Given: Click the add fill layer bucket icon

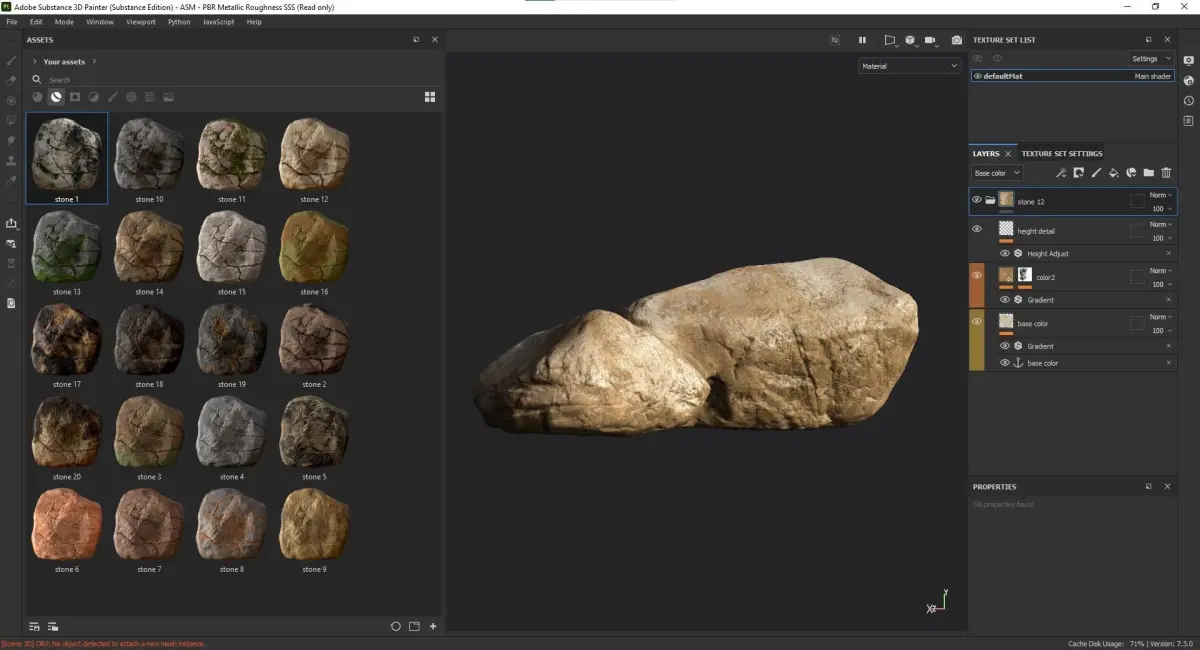Looking at the screenshot, I should (1113, 173).
